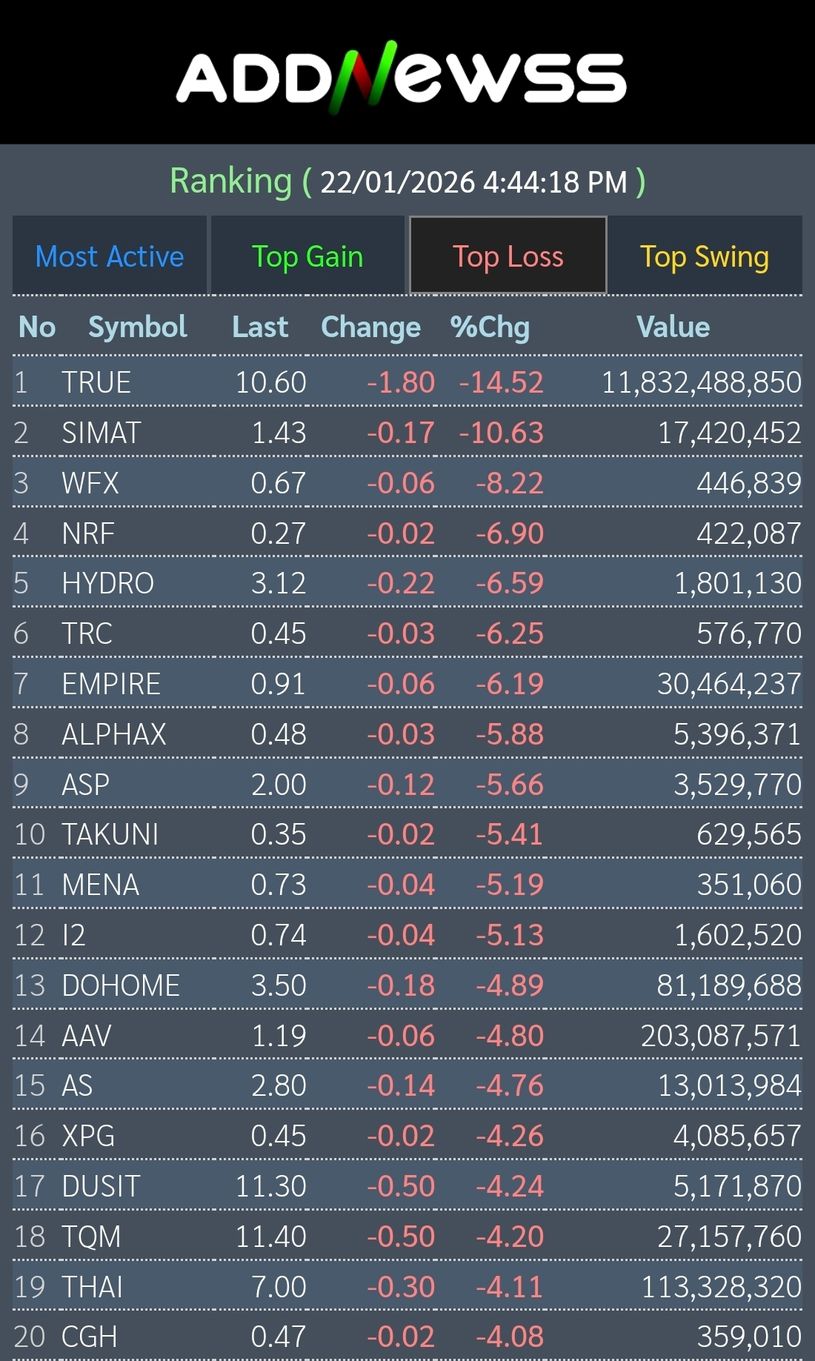The height and width of the screenshot is (1361, 815).
Task: Open the TRUE stock row
Action: (96, 382)
